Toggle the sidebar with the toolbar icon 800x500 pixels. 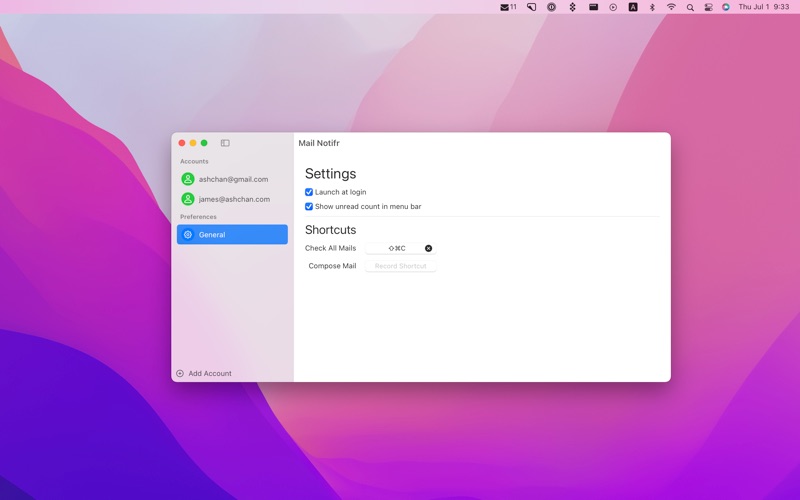point(225,143)
